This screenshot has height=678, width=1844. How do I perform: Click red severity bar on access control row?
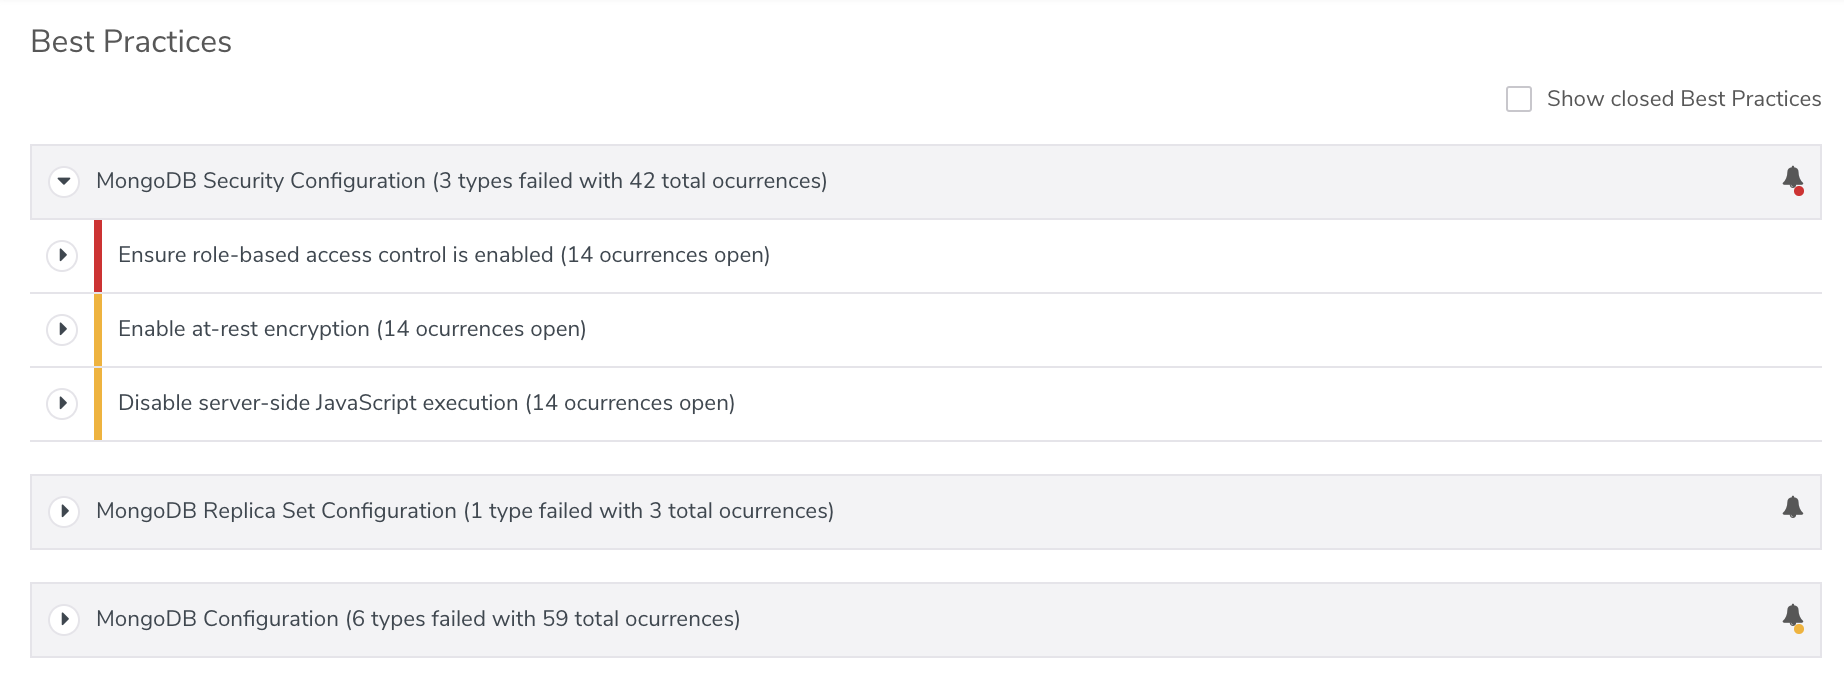click(98, 256)
